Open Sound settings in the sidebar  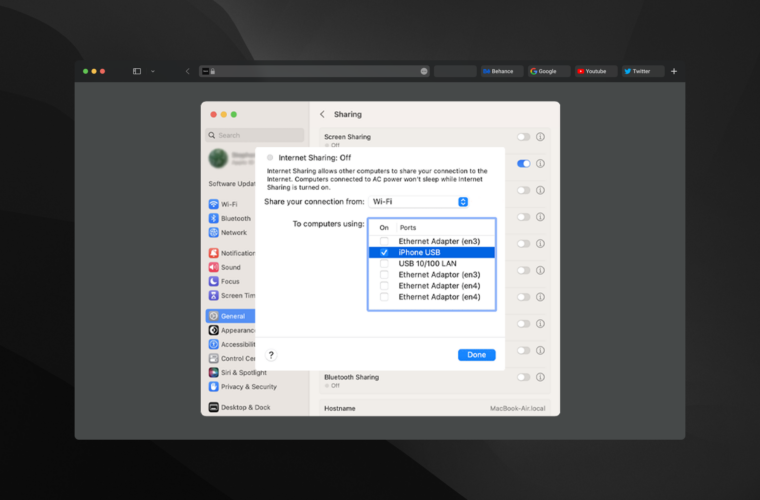pos(229,267)
